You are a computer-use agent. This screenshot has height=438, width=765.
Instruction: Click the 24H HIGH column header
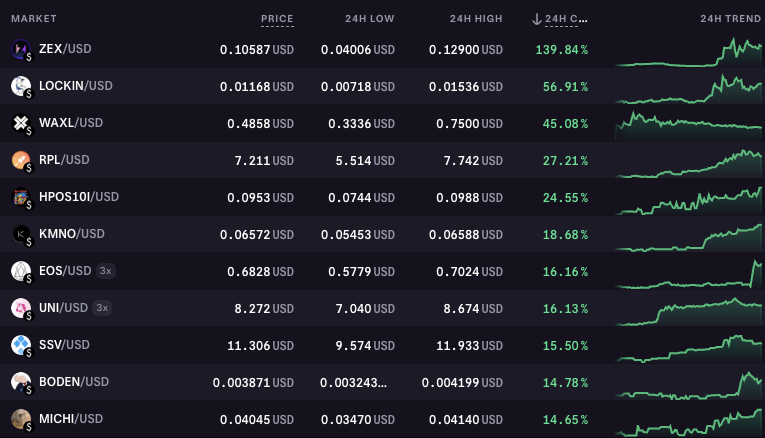point(476,19)
